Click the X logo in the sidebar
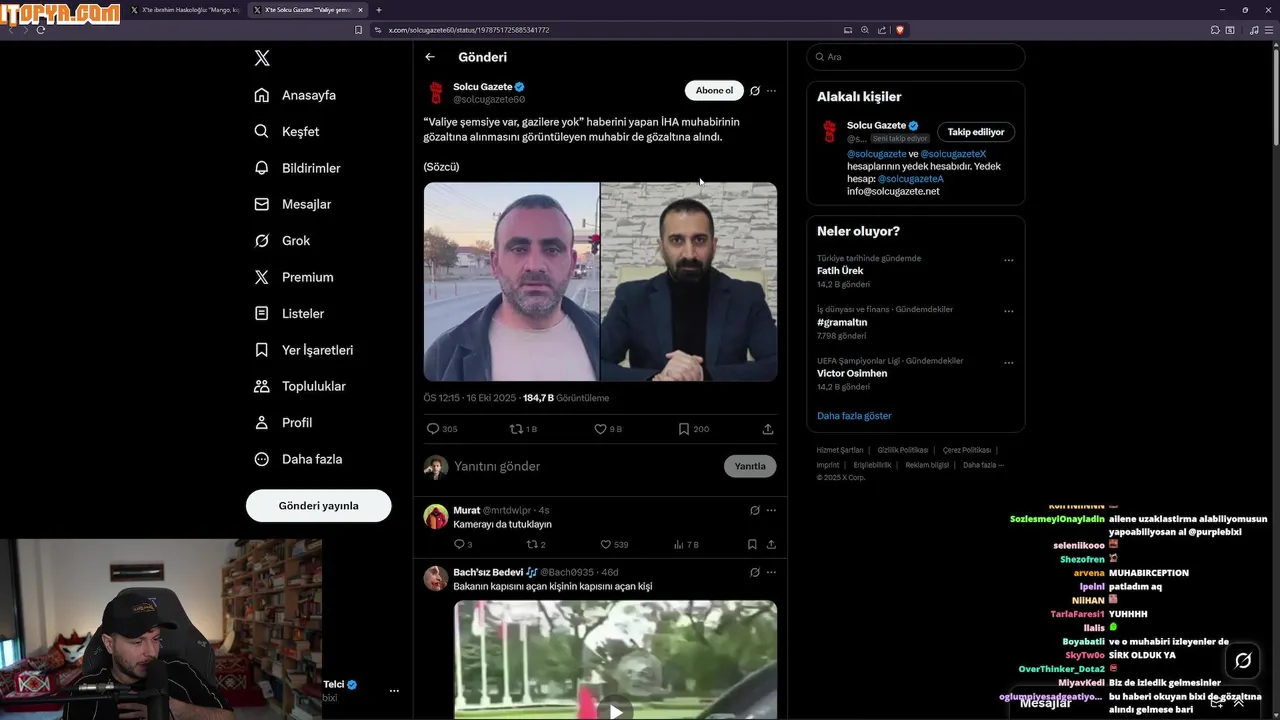Image resolution: width=1280 pixels, height=720 pixels. 262,58
